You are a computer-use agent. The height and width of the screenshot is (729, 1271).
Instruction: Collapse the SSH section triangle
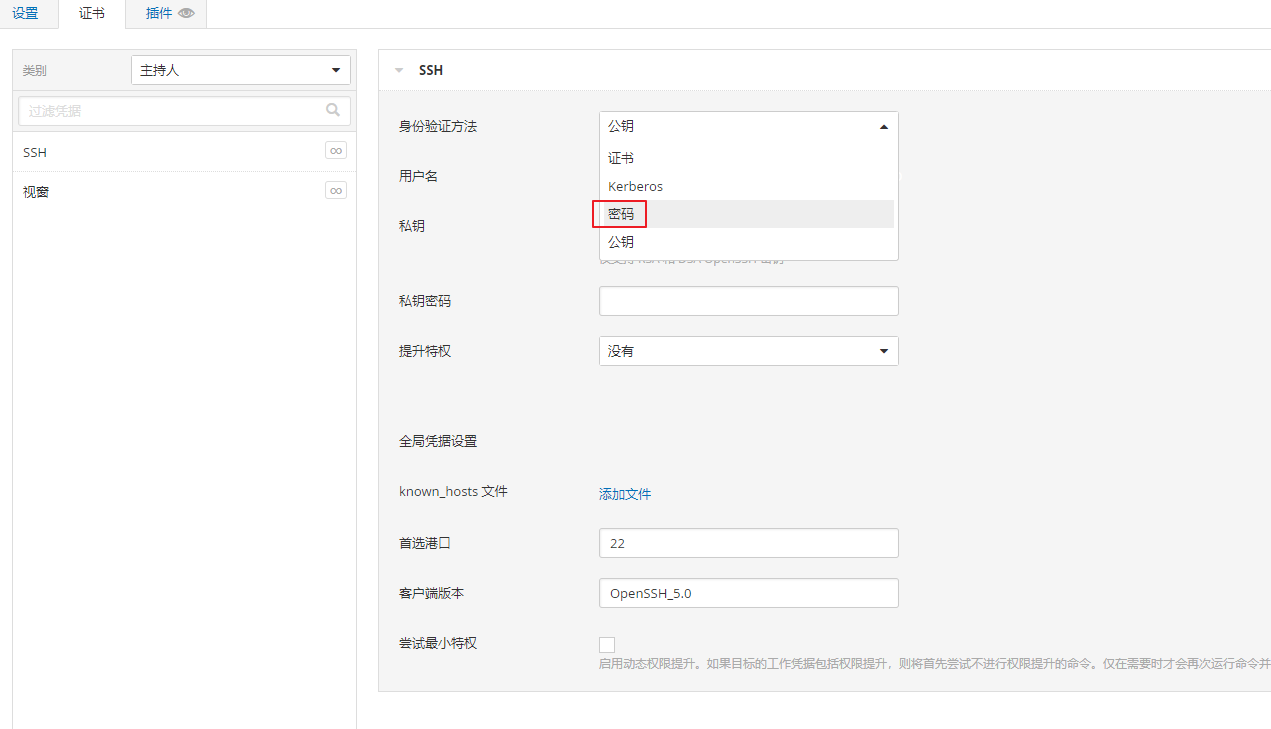coord(399,71)
